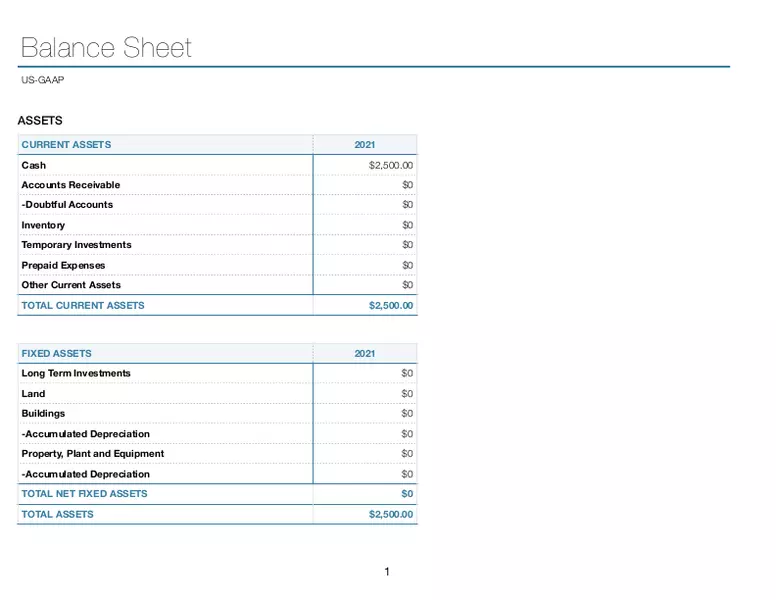Image resolution: width=776 pixels, height=600 pixels.
Task: Click the TOTAL CURRENT ASSETS amount
Action: [x=390, y=305]
